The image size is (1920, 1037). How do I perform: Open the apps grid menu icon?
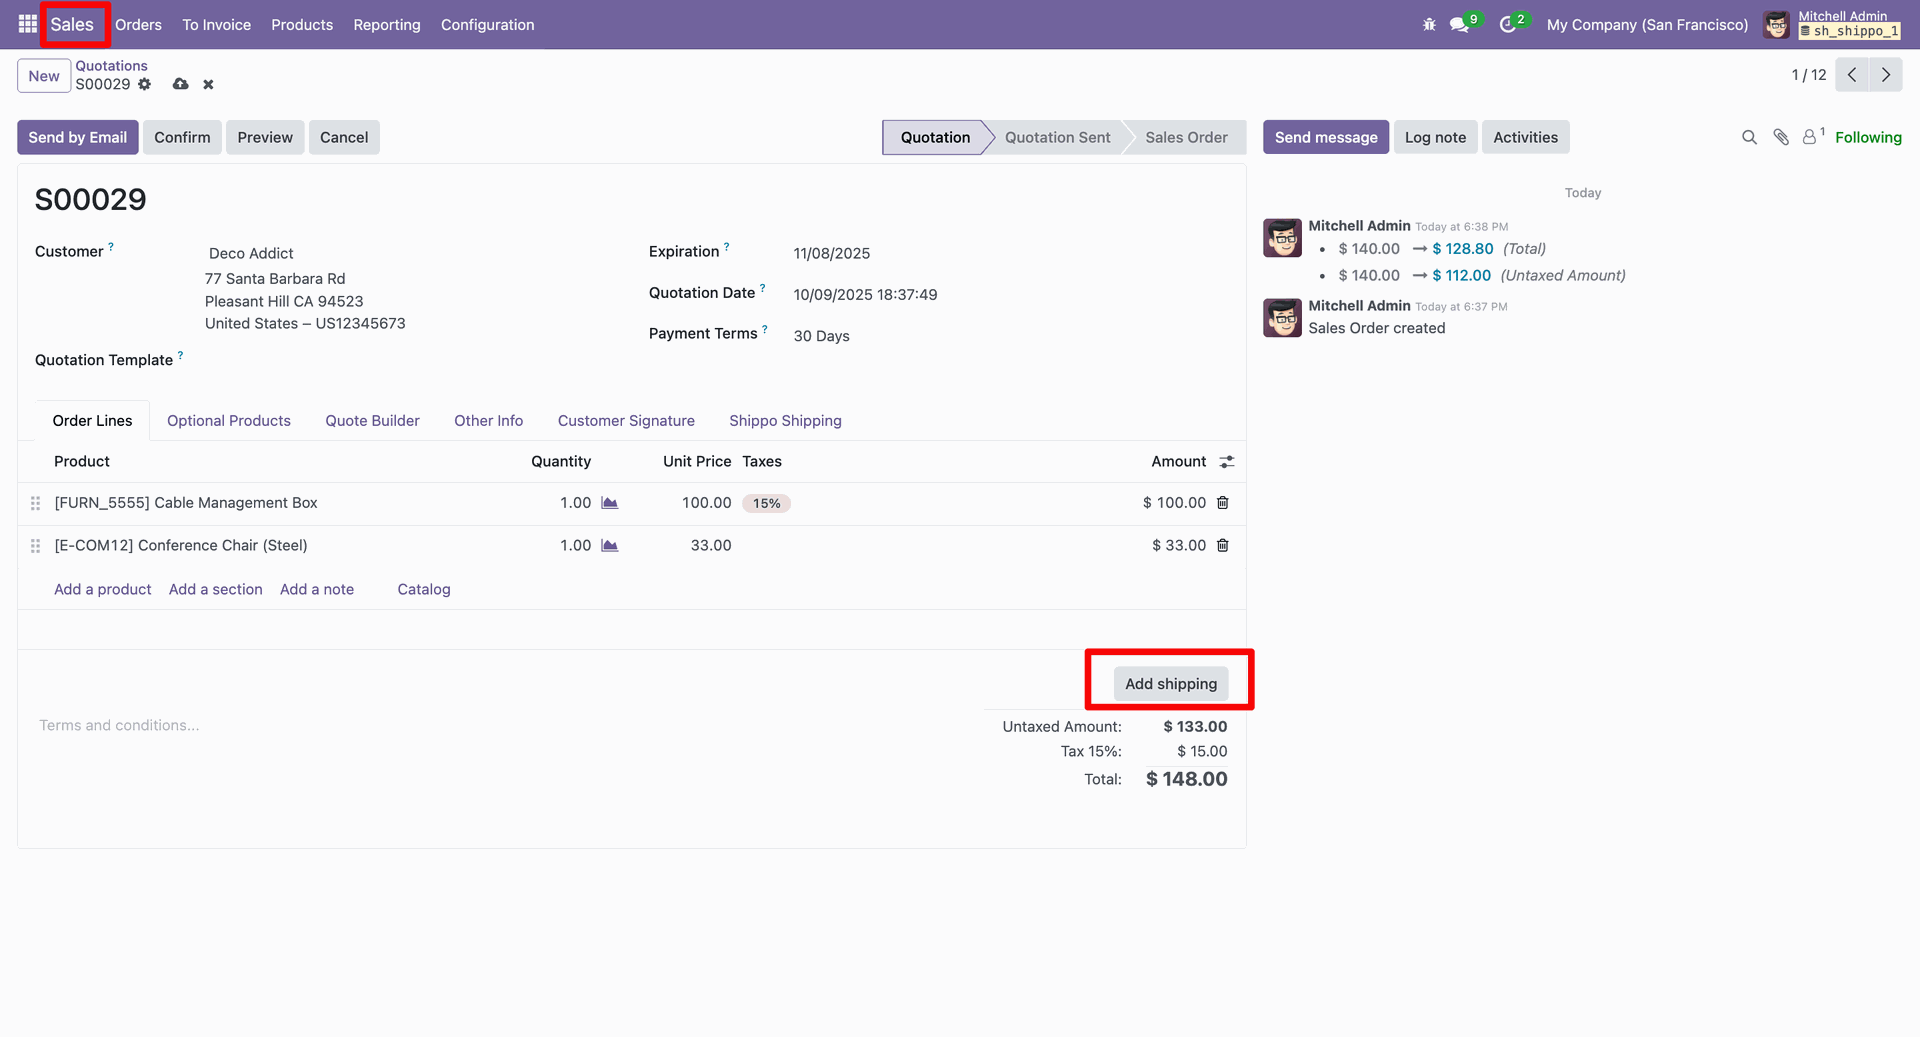27,24
